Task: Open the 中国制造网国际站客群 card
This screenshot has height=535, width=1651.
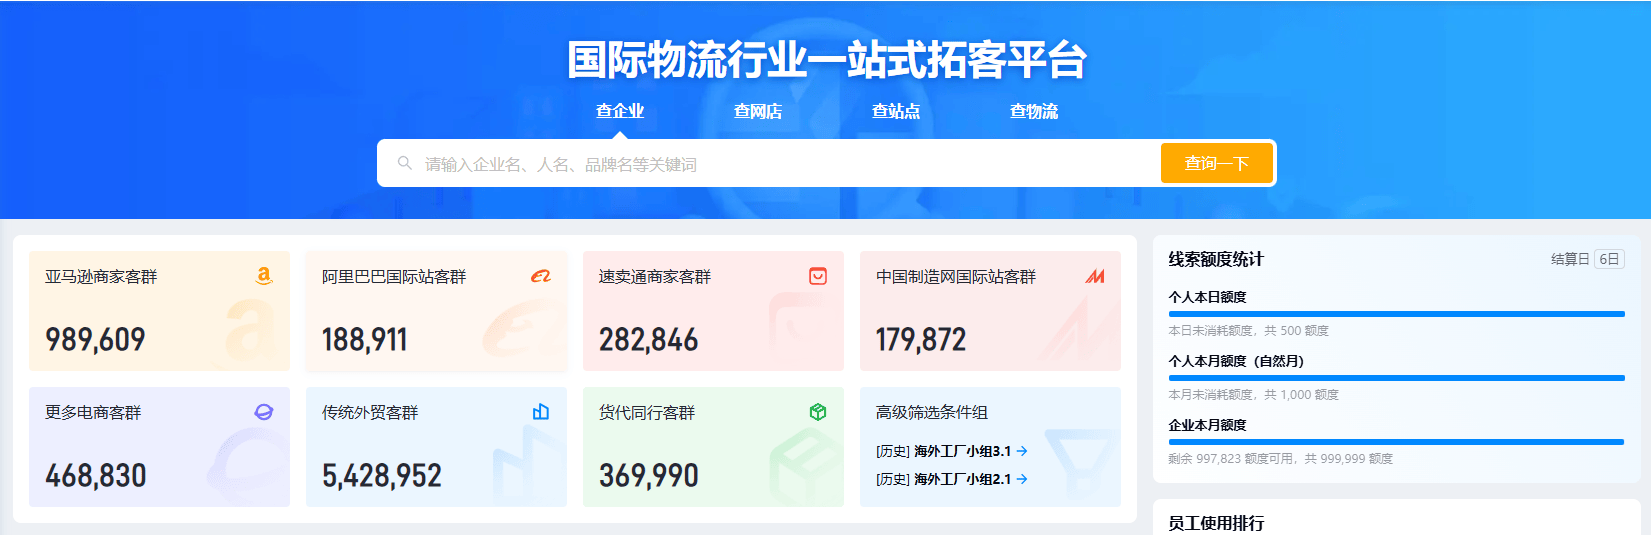Action: point(990,311)
